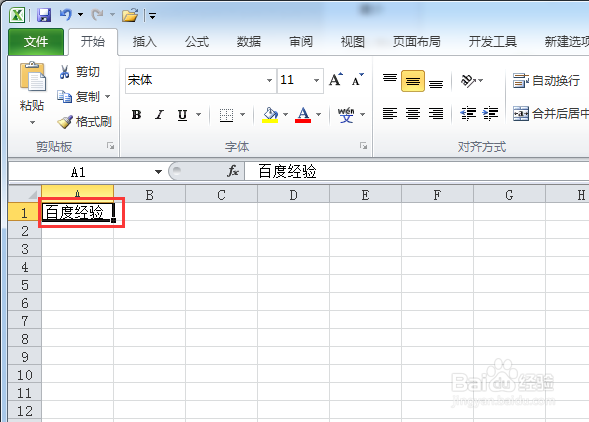Click 剪切 to cut selection
Image resolution: width=589 pixels, height=422 pixels.
tap(79, 71)
